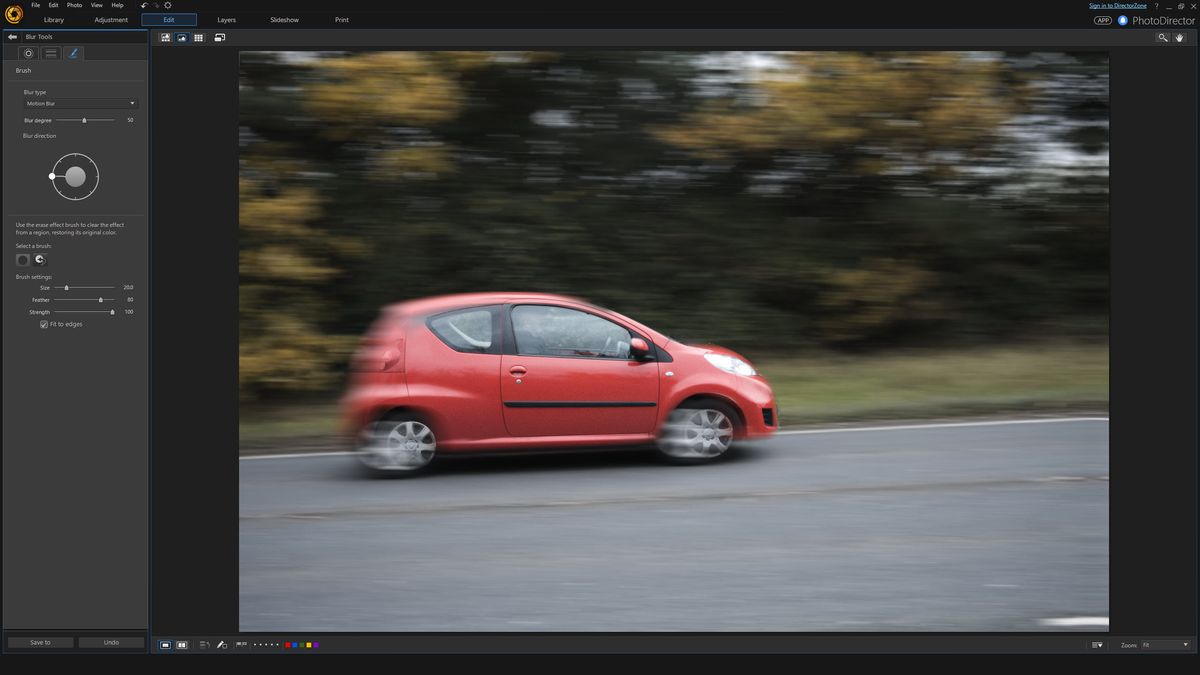
Task: Click the back arrow to exit Blur Tools
Action: coord(12,36)
